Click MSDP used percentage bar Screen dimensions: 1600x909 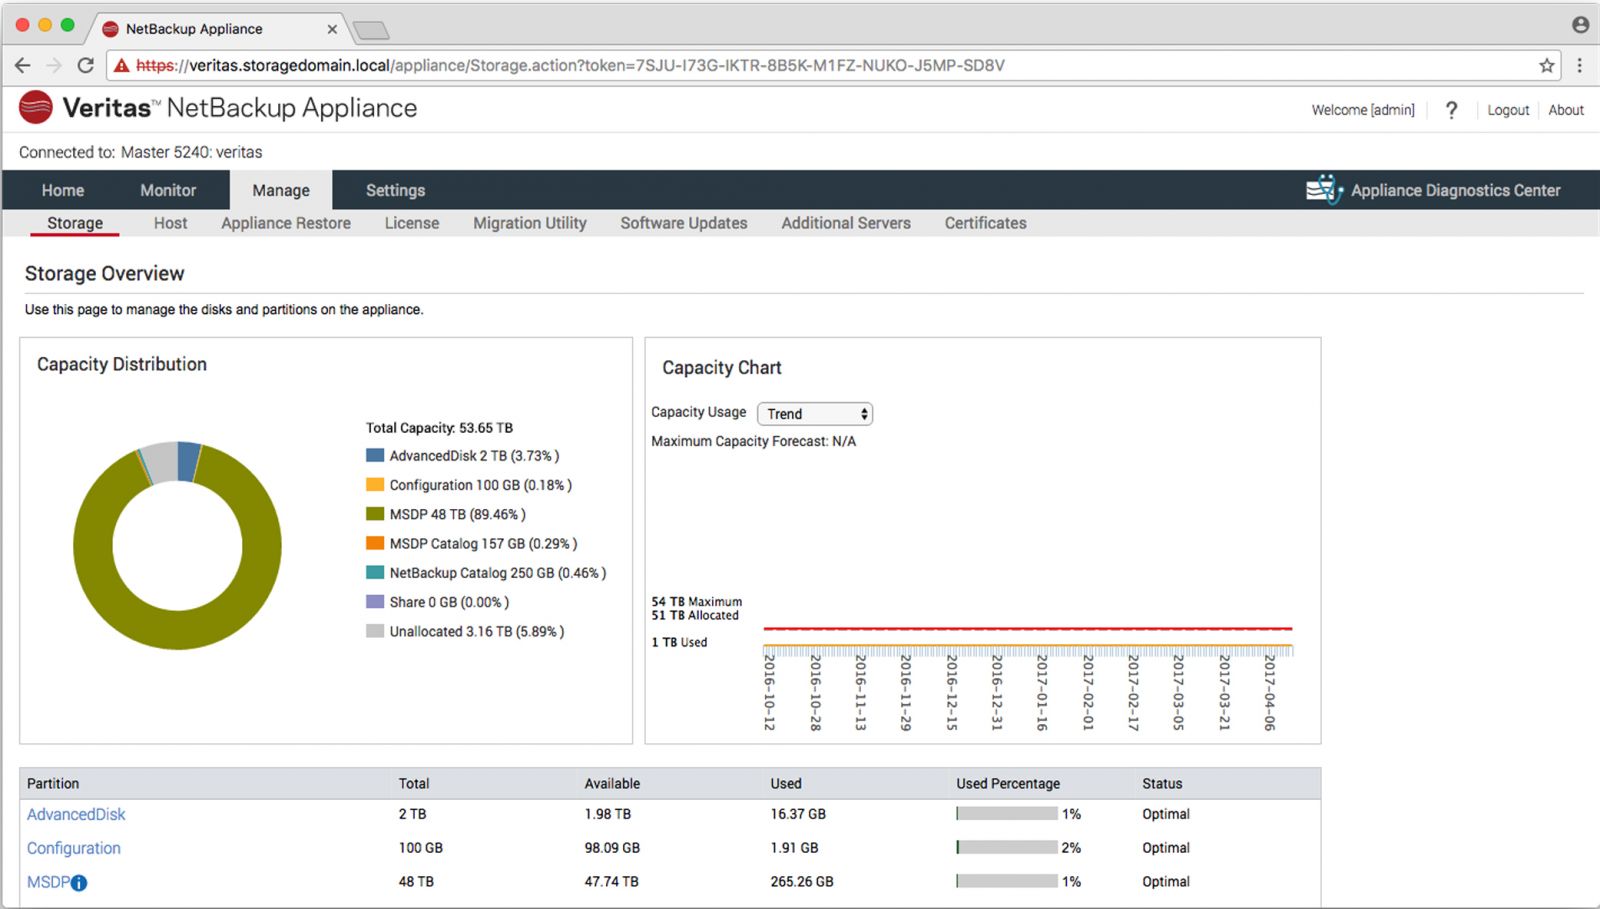[x=1006, y=881]
